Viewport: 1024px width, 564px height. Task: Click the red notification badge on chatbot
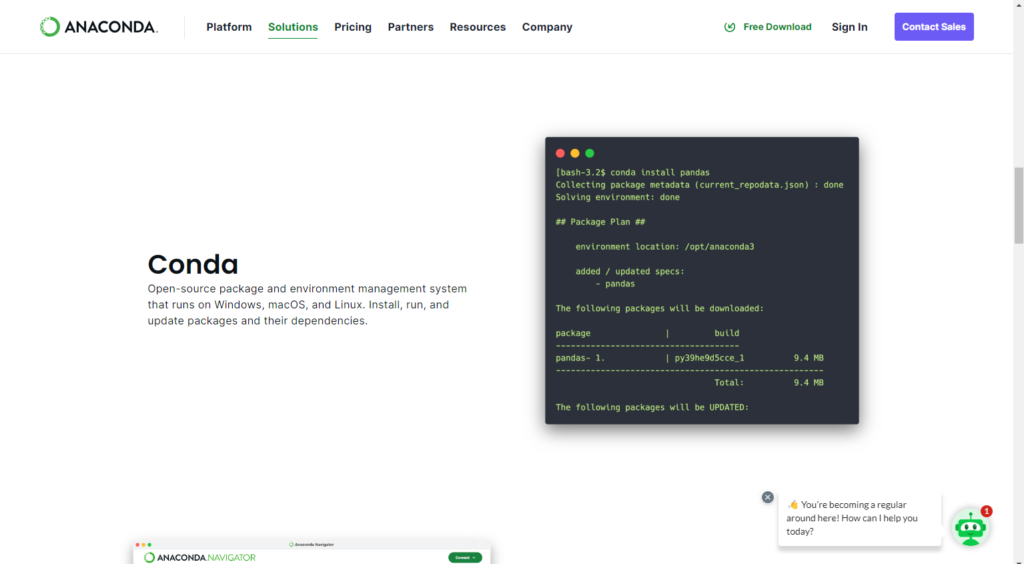[986, 511]
